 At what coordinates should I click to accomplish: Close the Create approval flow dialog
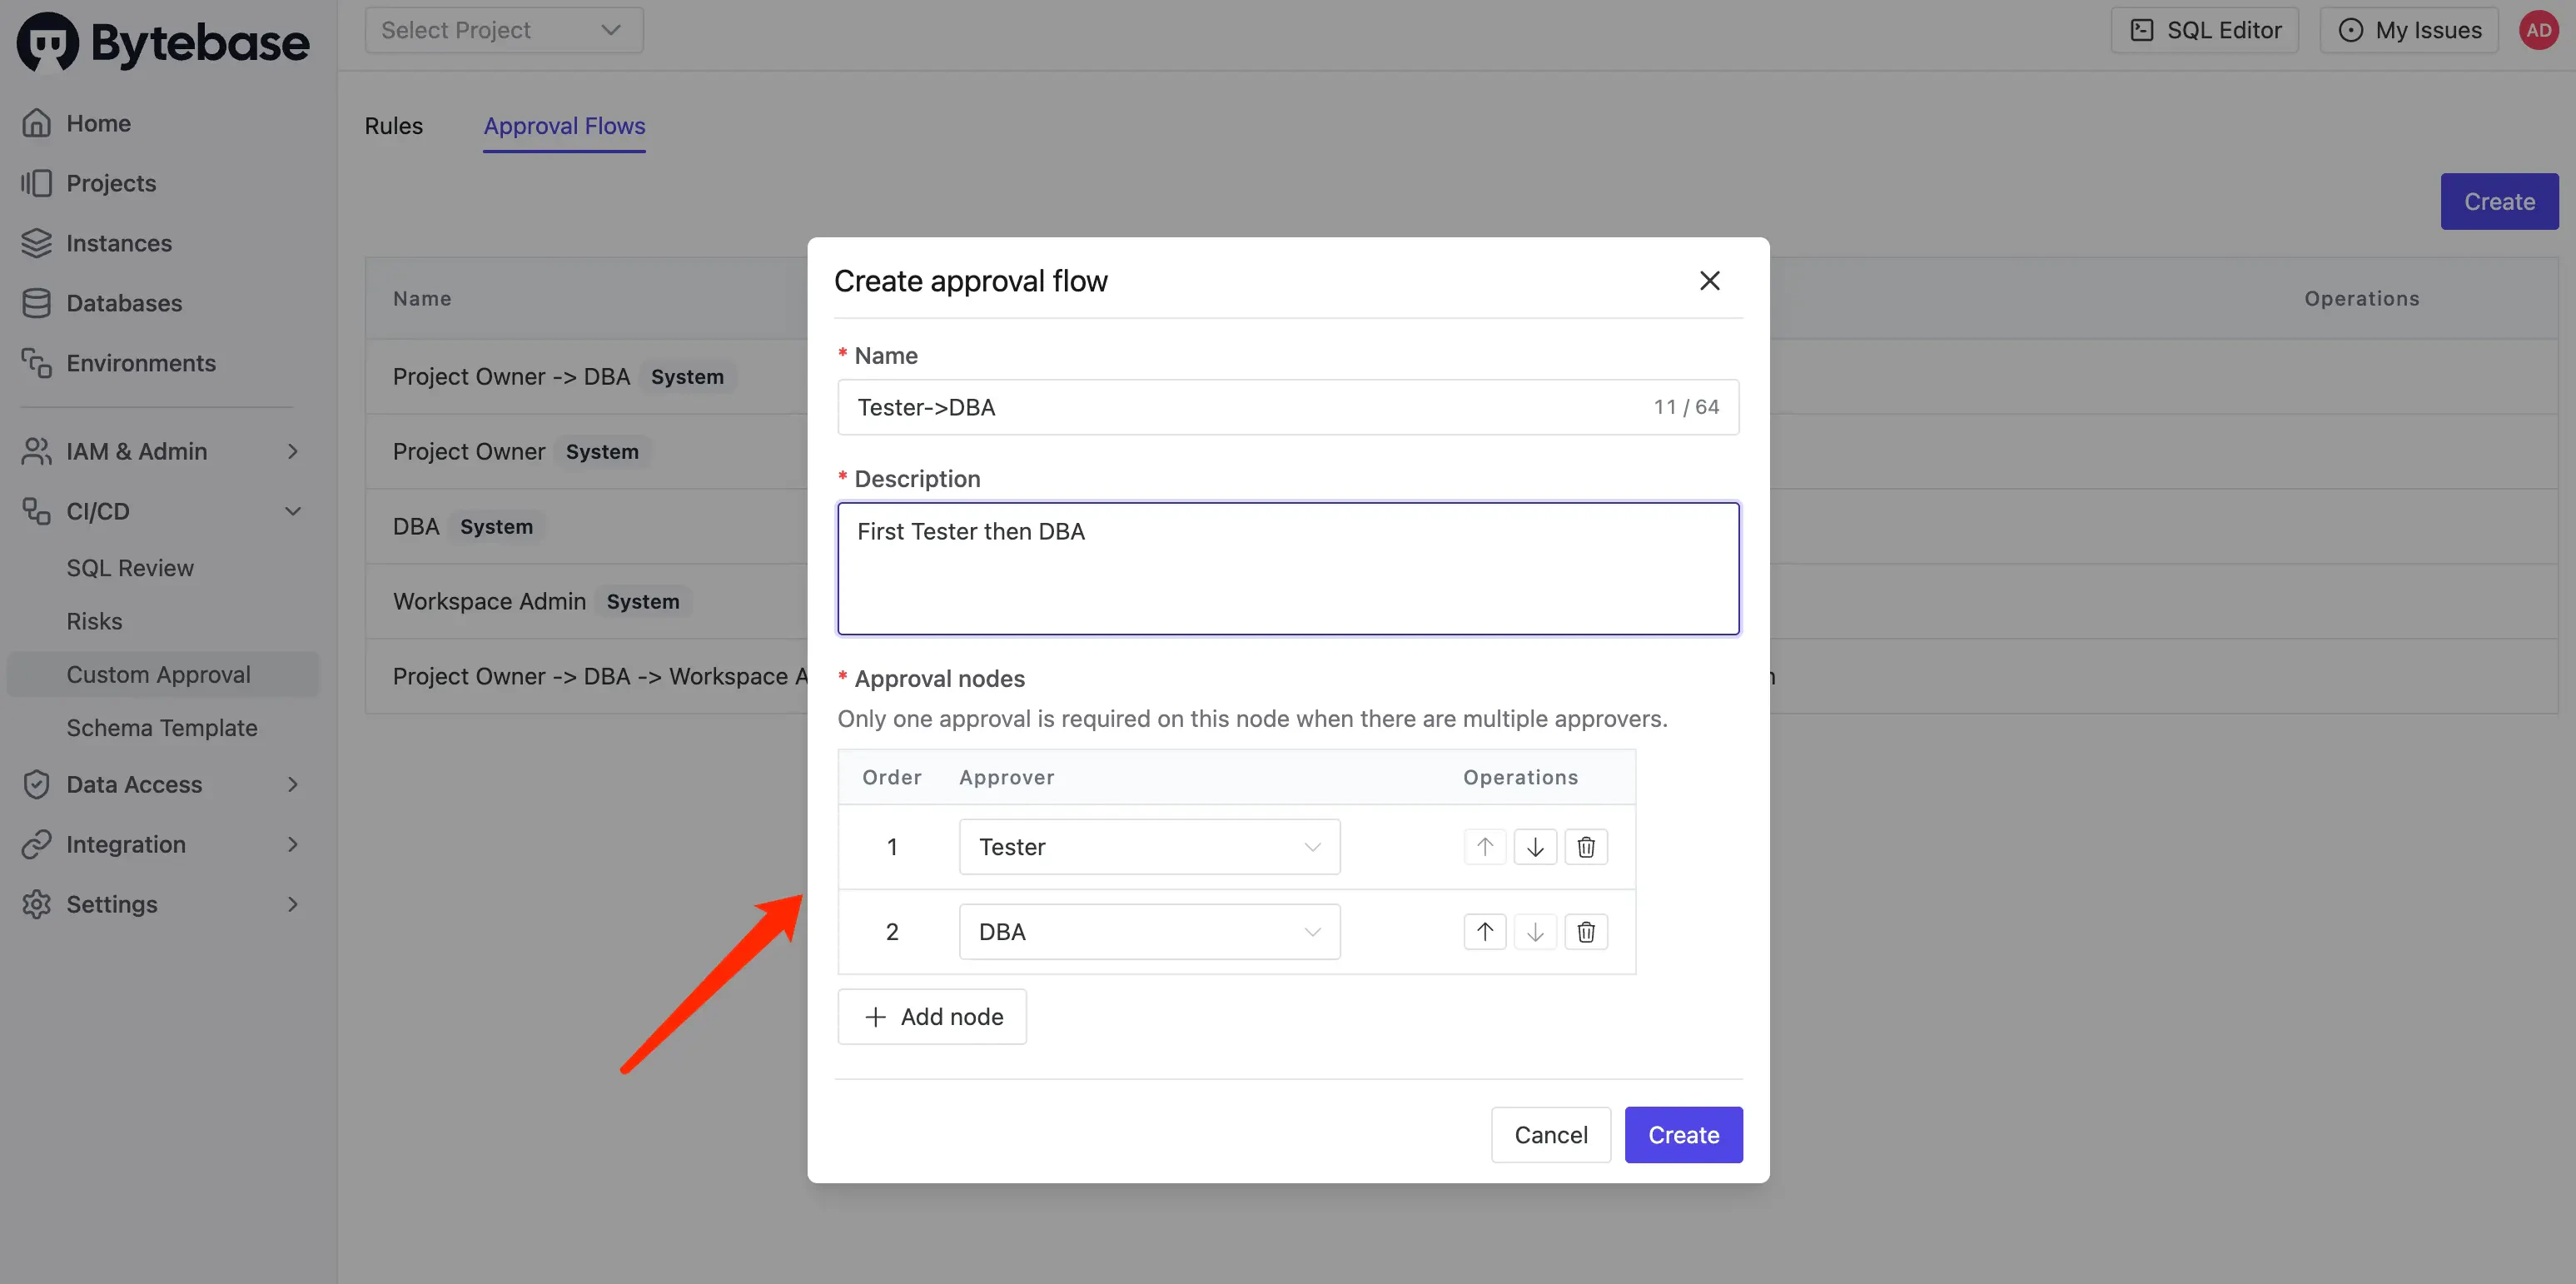pyautogui.click(x=1709, y=281)
